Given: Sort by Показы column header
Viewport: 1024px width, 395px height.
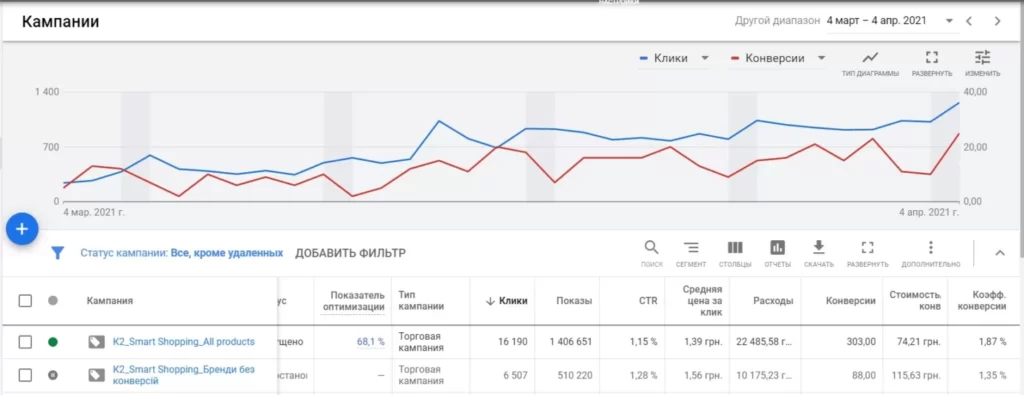Looking at the screenshot, I should (575, 301).
